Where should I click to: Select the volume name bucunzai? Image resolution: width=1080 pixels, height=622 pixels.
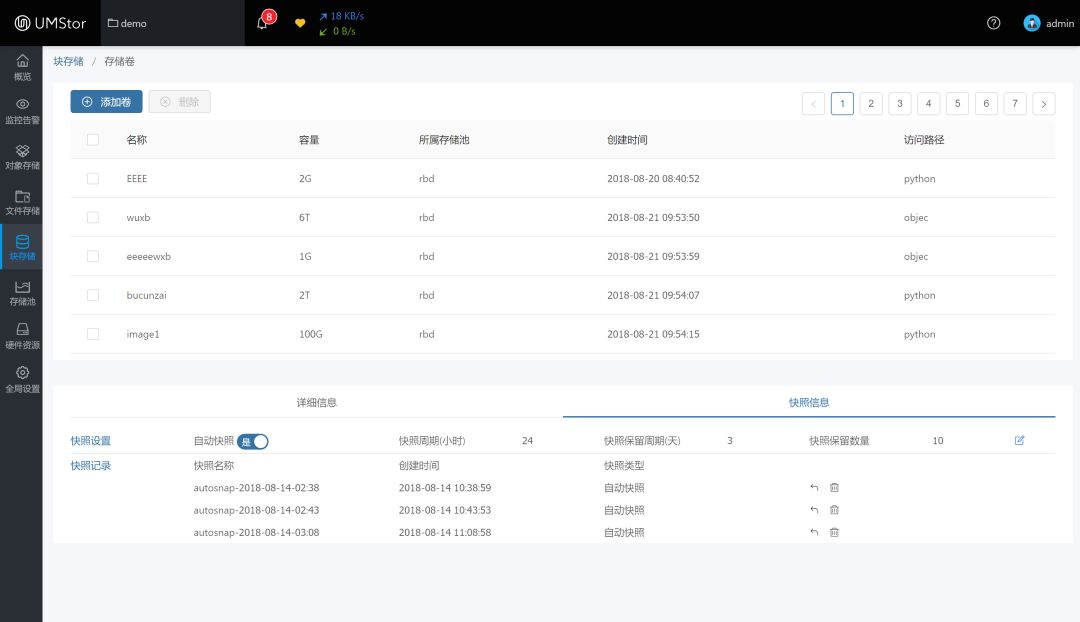coord(146,296)
